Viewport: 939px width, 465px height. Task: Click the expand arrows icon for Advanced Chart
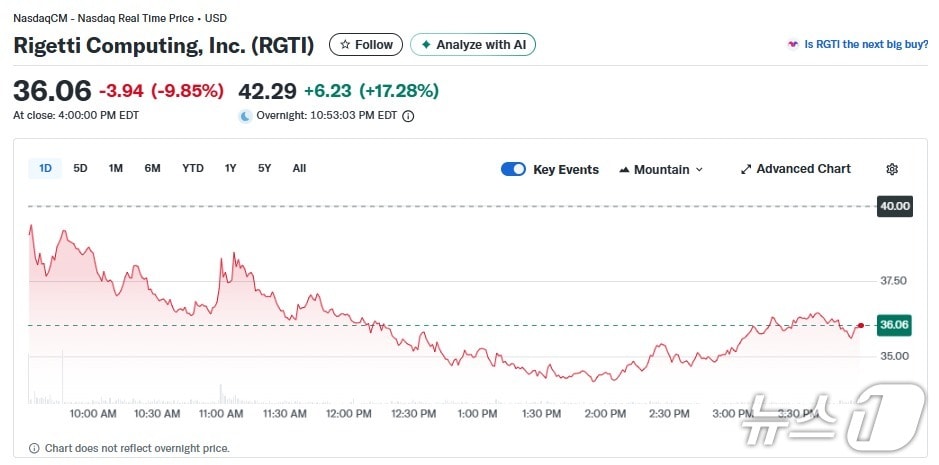tap(745, 169)
